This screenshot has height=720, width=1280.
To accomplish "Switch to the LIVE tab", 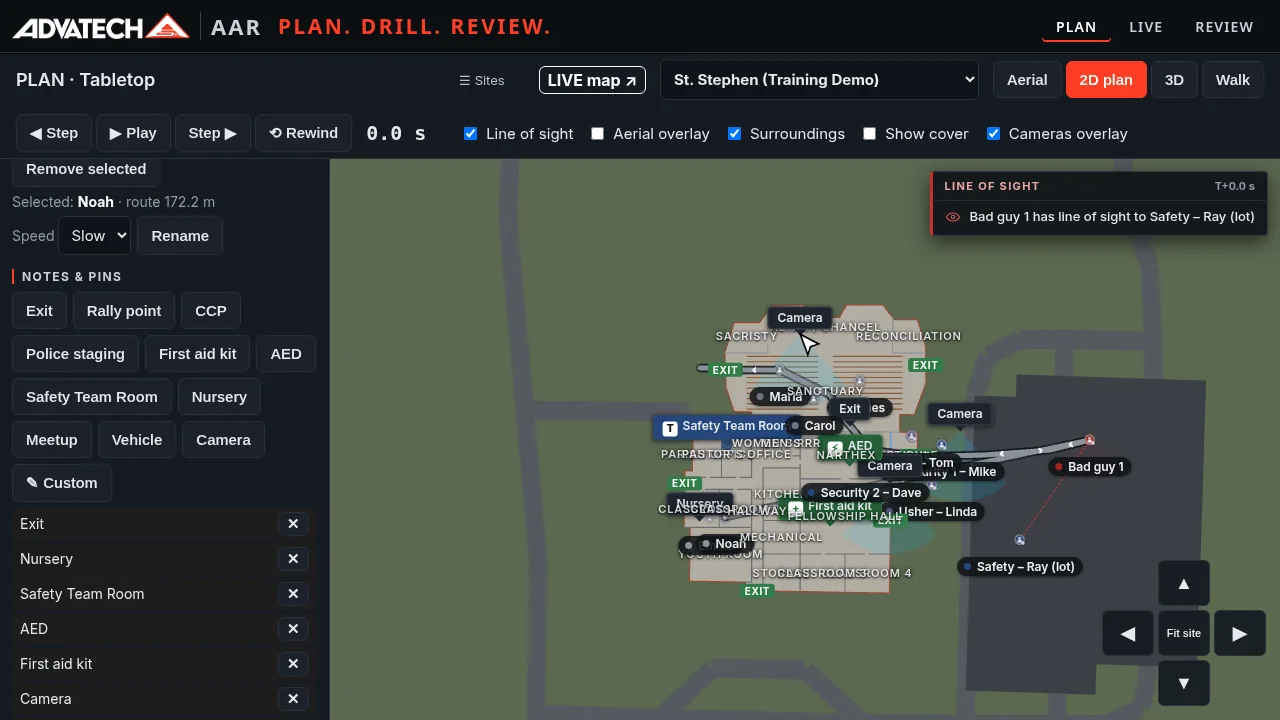I will pyautogui.click(x=1146, y=27).
